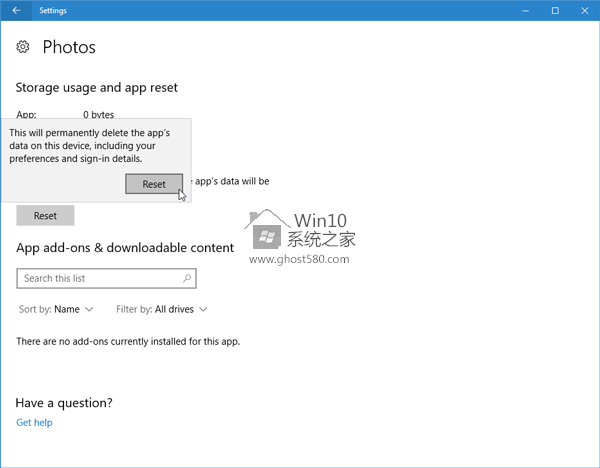Image resolution: width=600 pixels, height=468 pixels.
Task: Click the App add-ons & downloadable content heading
Action: [x=125, y=248]
